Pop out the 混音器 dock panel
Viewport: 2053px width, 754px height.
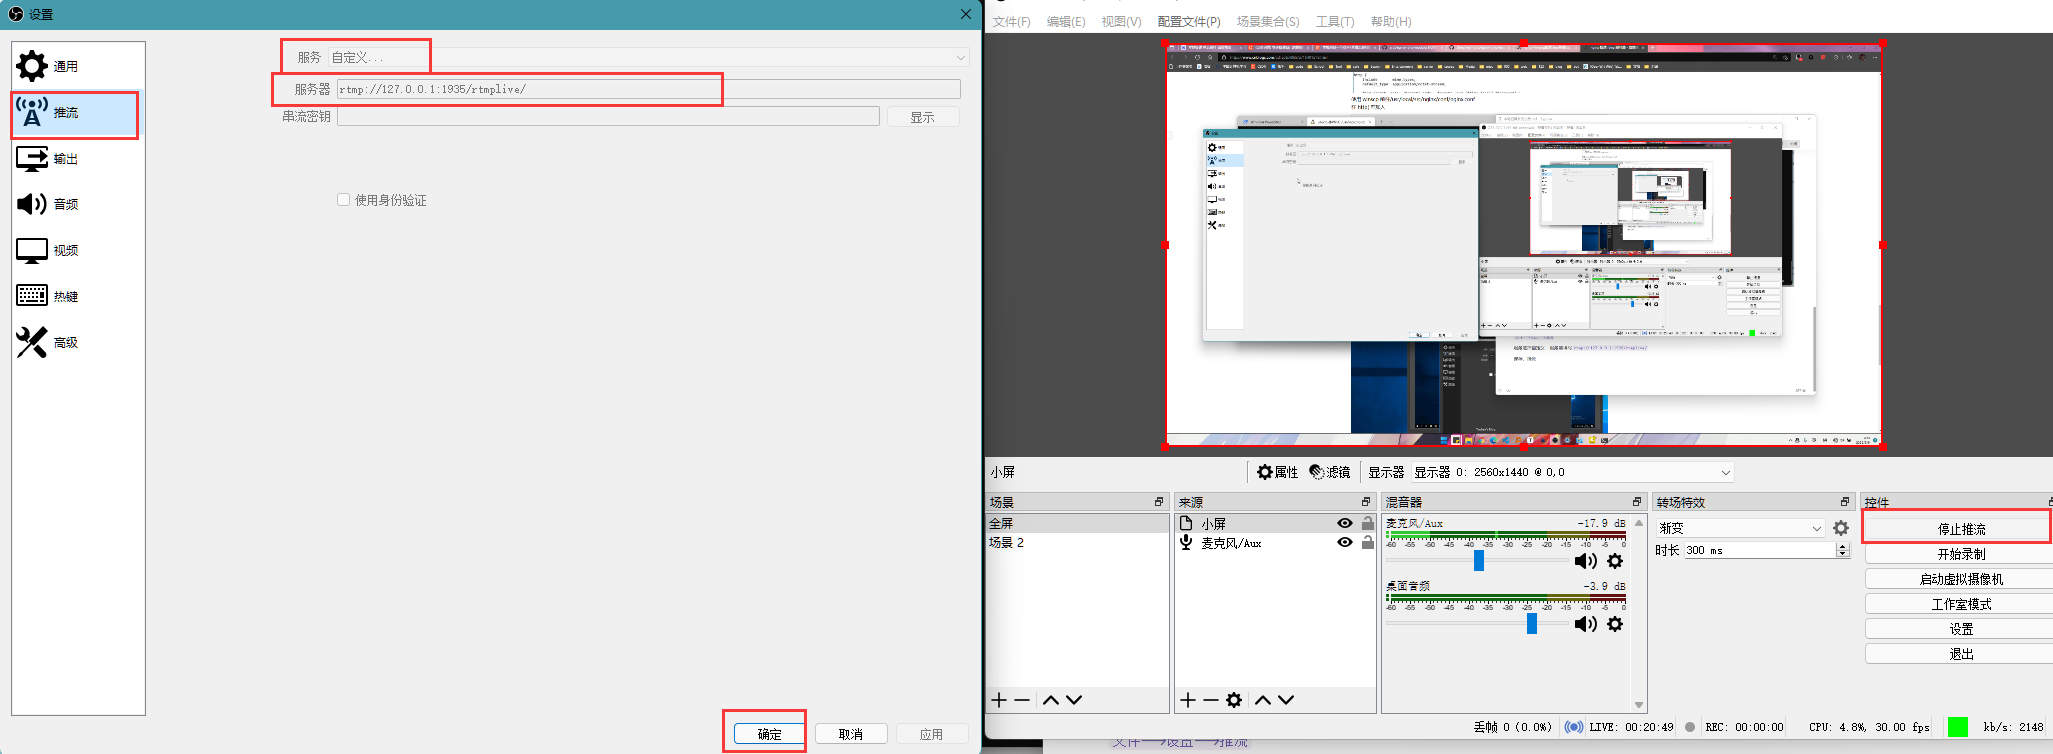click(1637, 502)
